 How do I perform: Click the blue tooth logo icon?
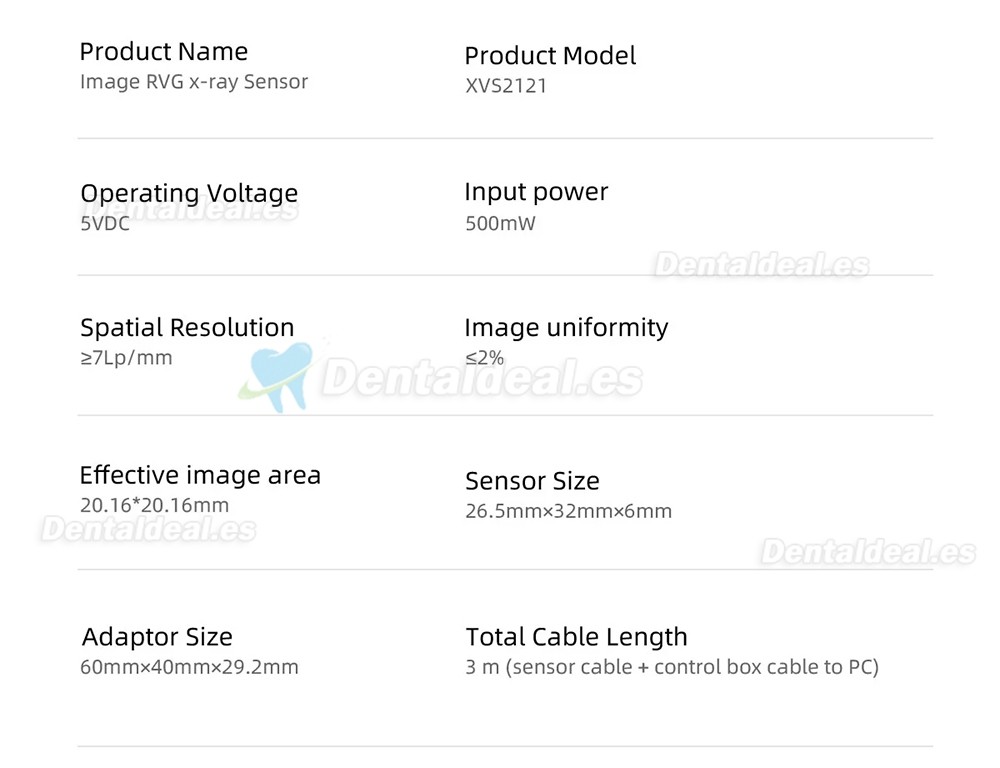277,376
